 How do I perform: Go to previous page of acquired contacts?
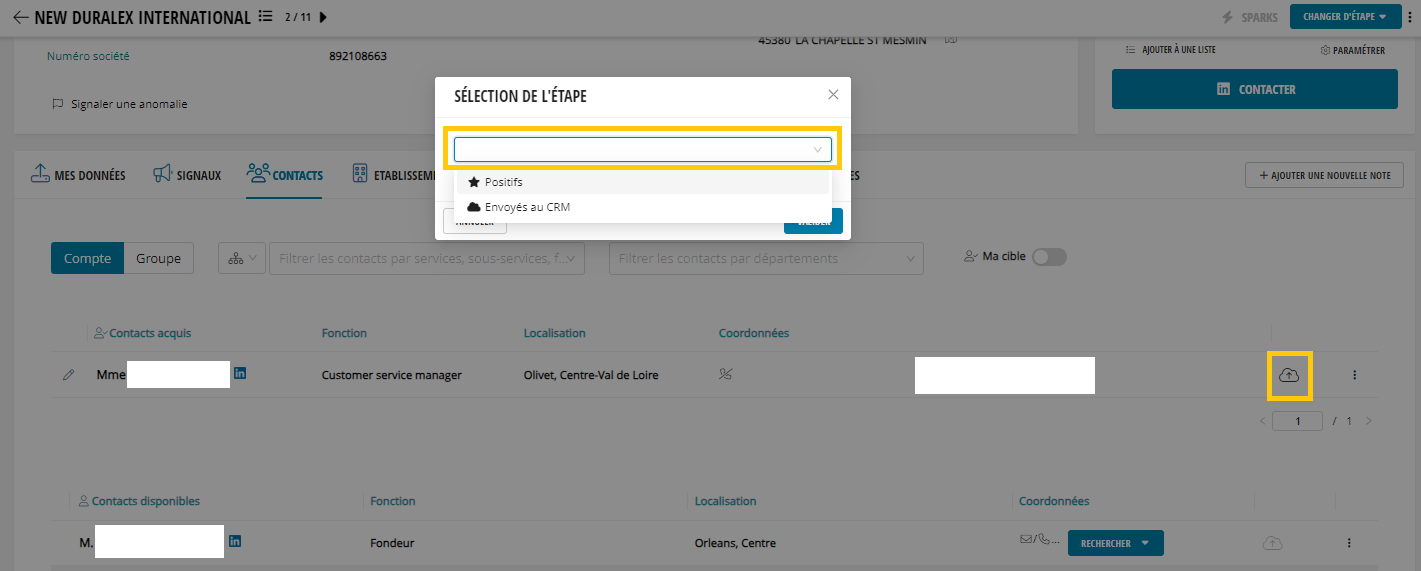pyautogui.click(x=1262, y=421)
